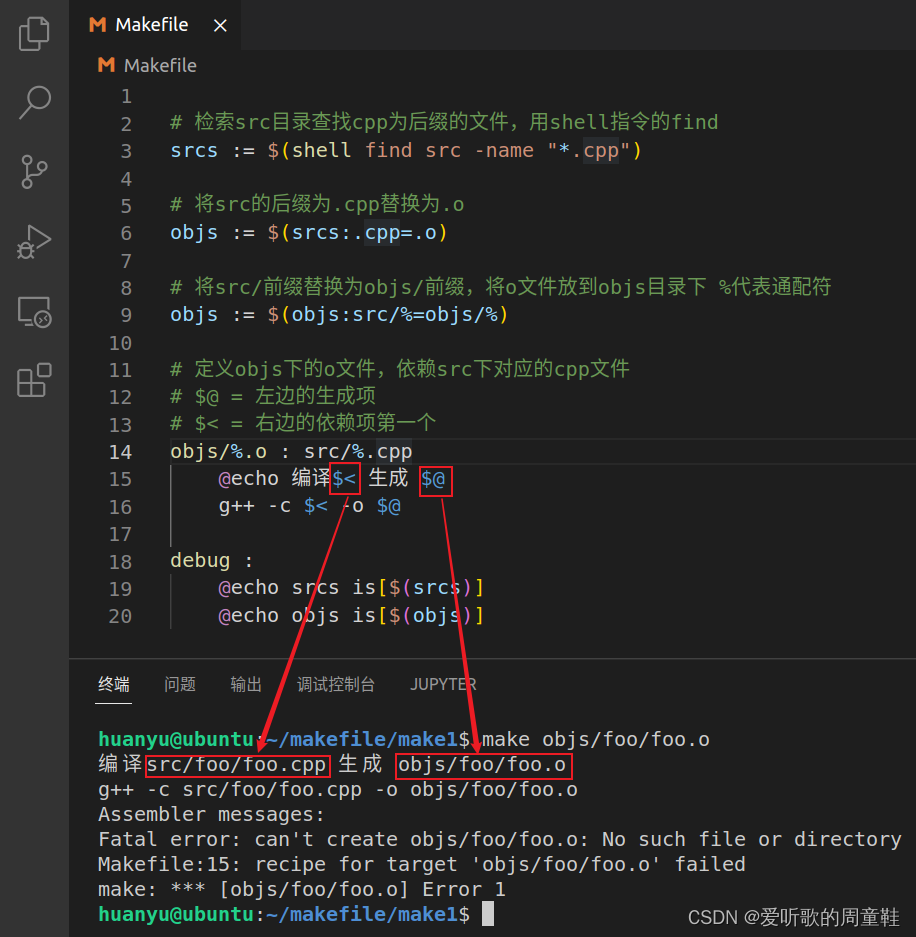Click the '@echo srcs is[$(srcs)]' line
Screen dimensions: 916x937
pyautogui.click(x=351, y=588)
